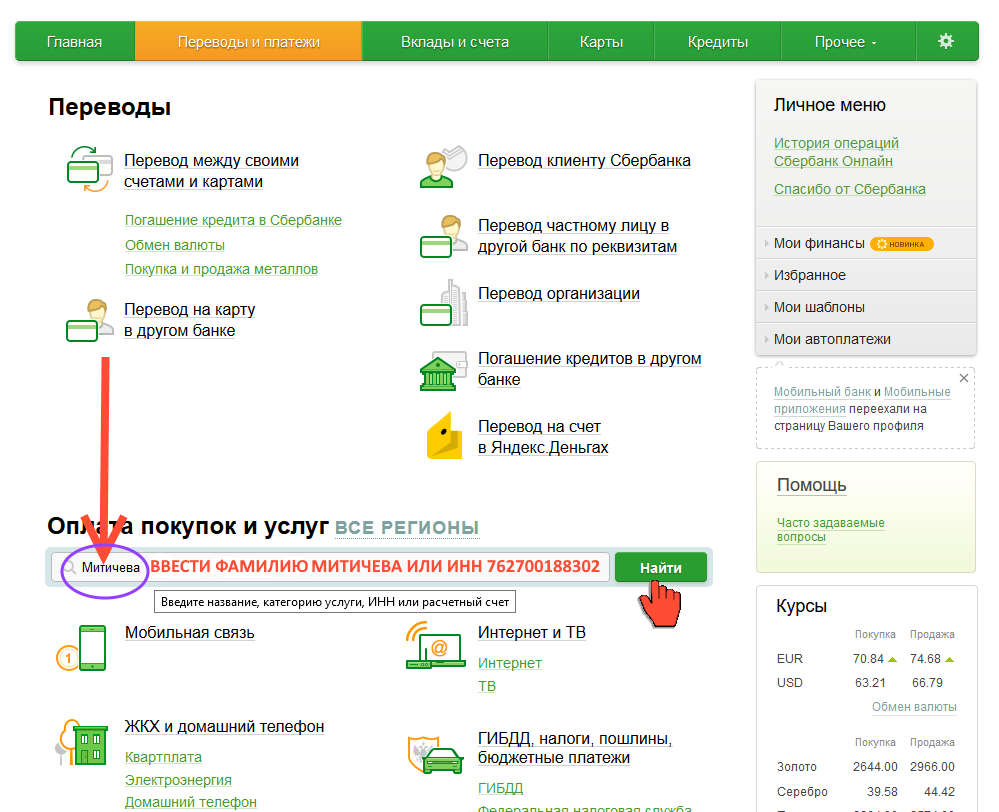Viewport: 999px width, 812px height.
Task: Click the Обмен валюты link under rates
Action: (x=914, y=707)
